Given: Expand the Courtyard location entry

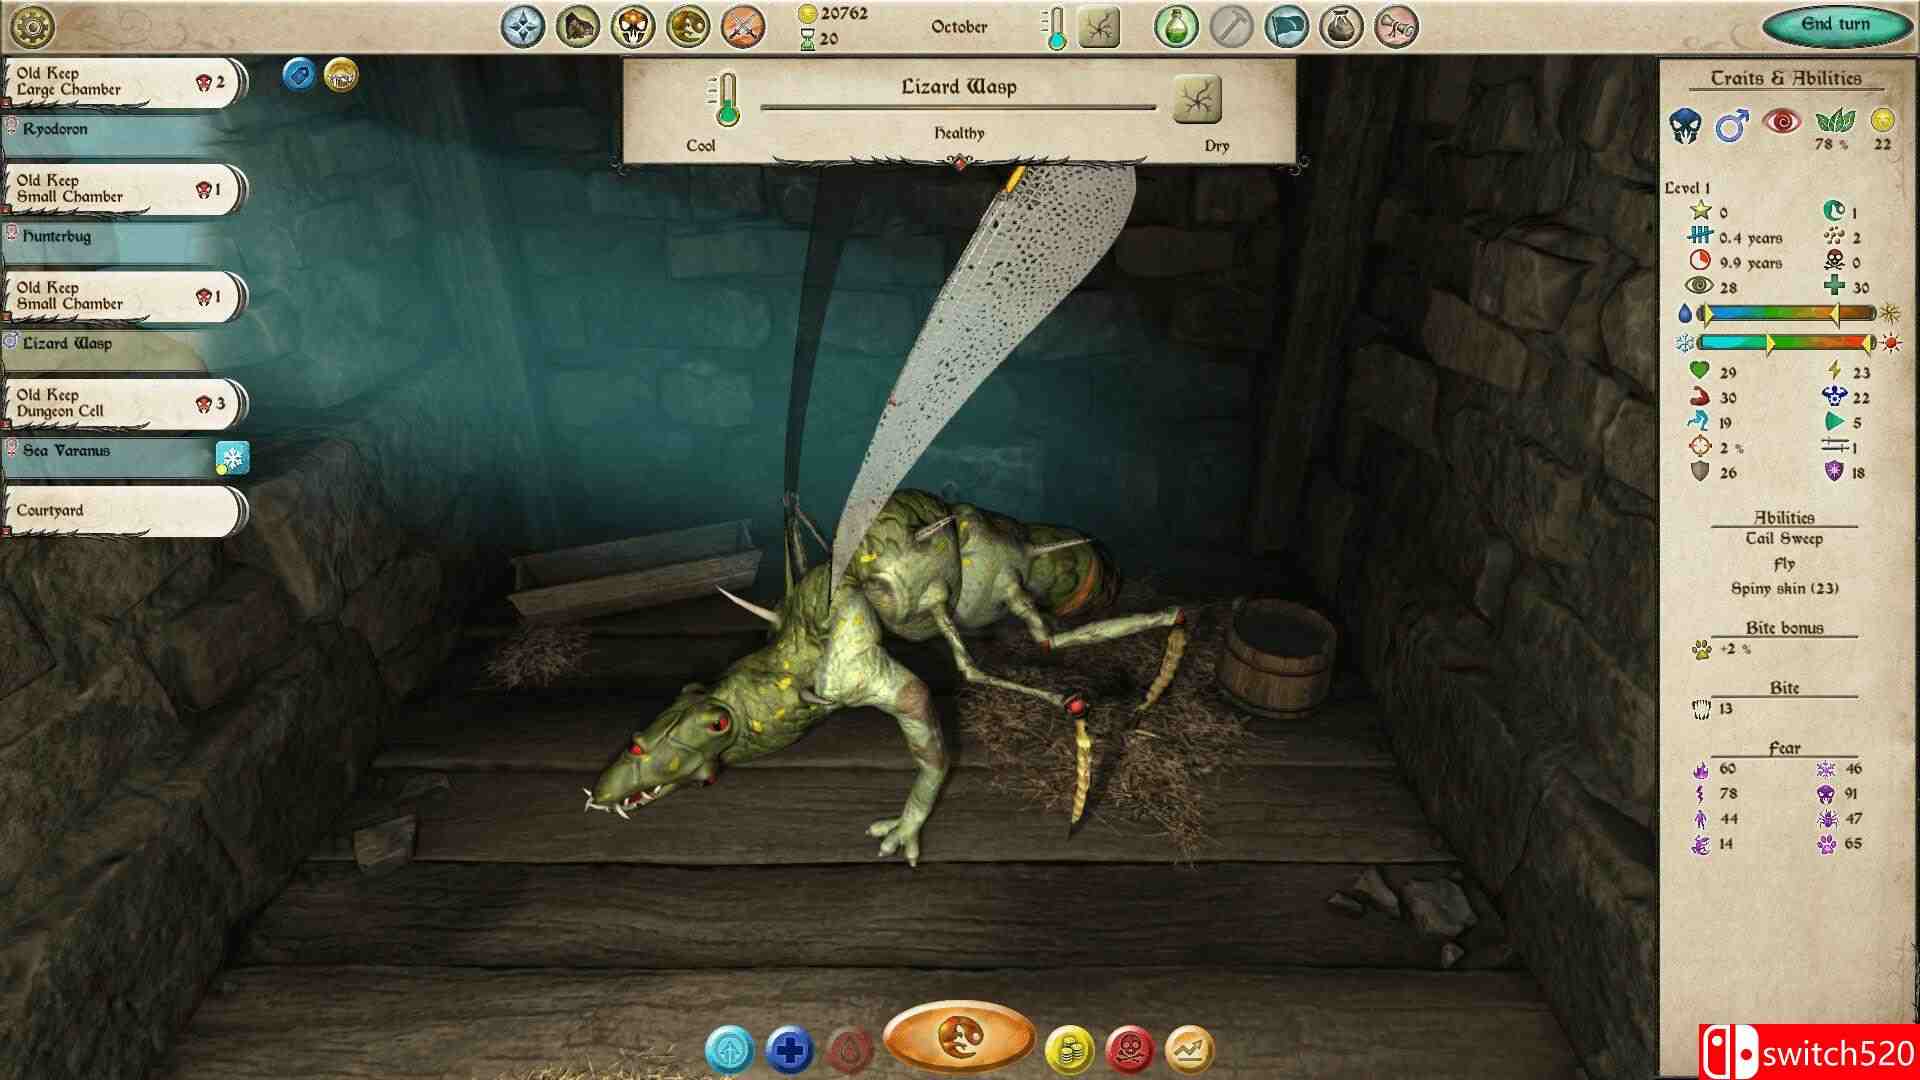Looking at the screenshot, I should pyautogui.click(x=110, y=510).
